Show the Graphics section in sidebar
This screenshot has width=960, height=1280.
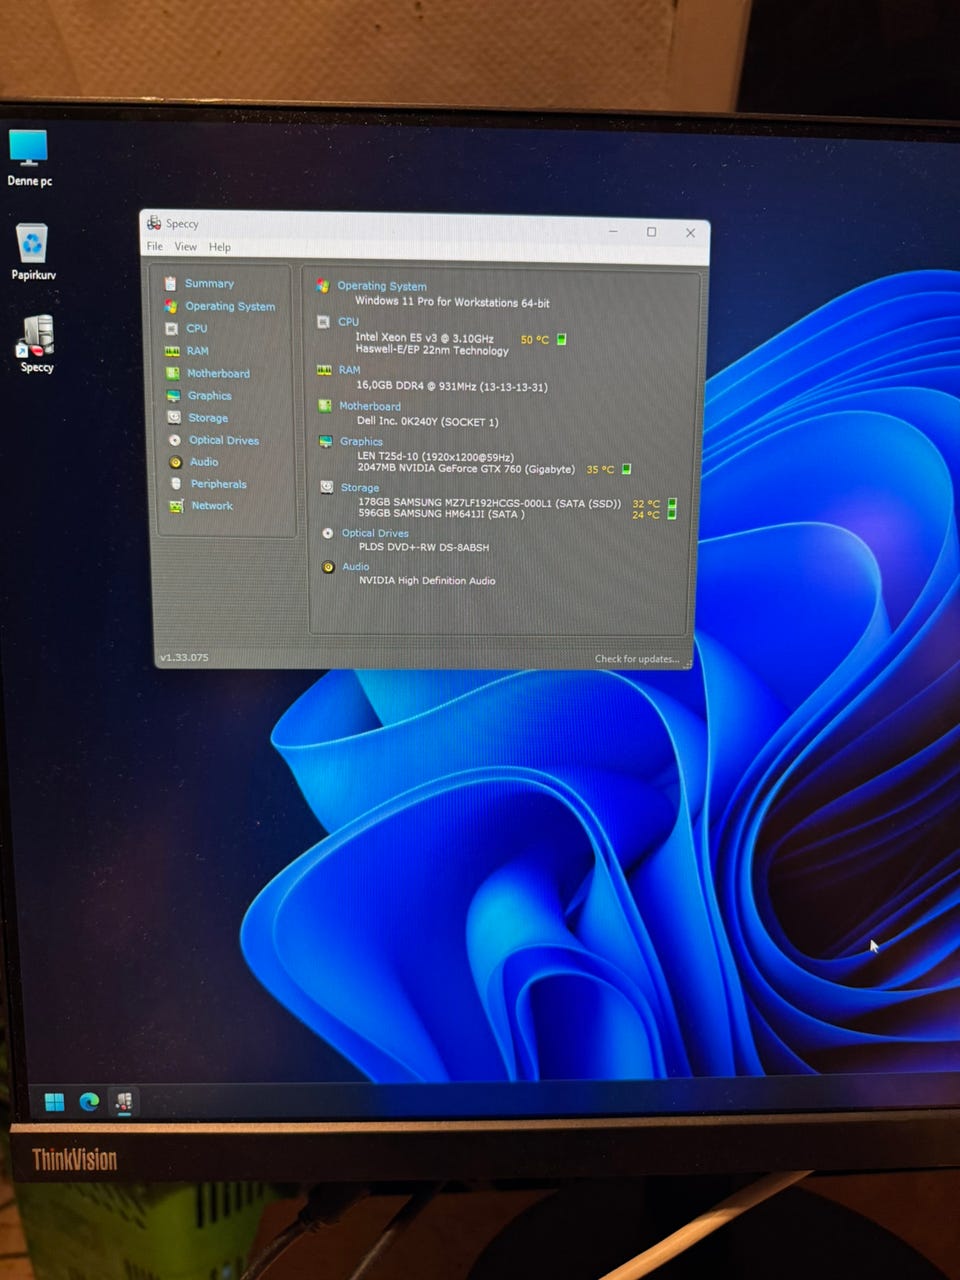pyautogui.click(x=210, y=396)
